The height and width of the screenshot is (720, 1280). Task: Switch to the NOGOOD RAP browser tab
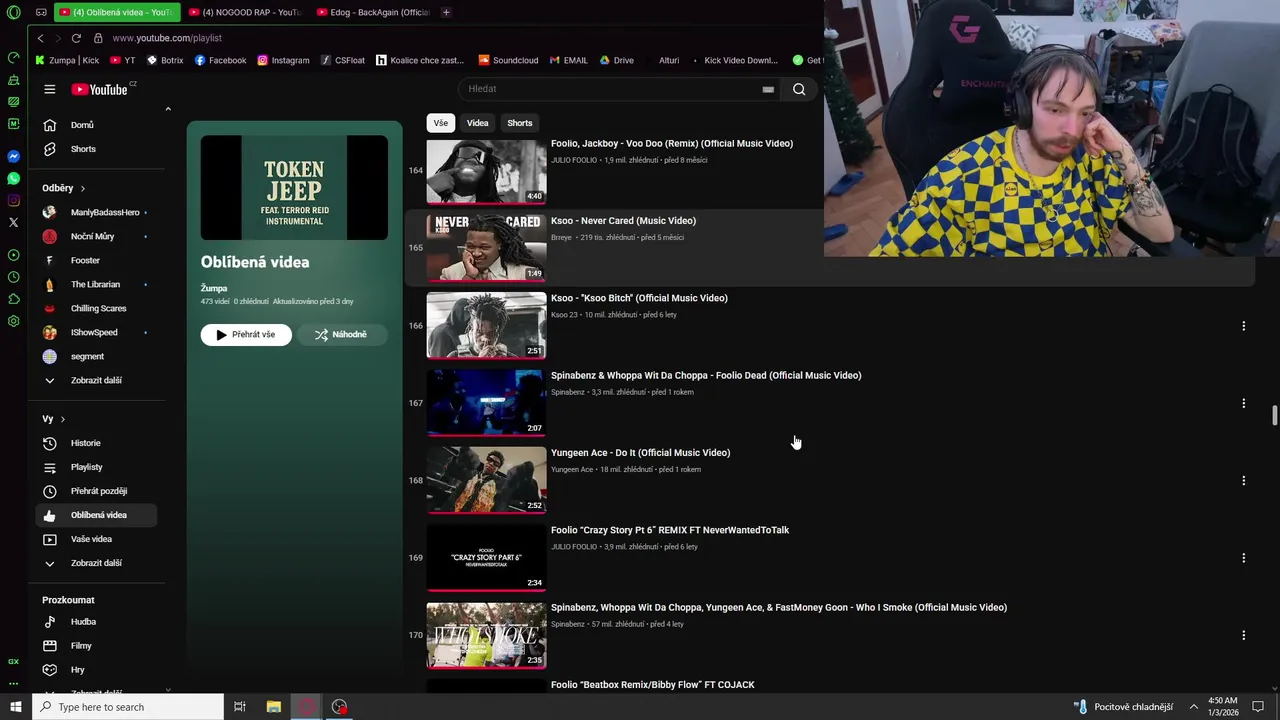[x=245, y=12]
